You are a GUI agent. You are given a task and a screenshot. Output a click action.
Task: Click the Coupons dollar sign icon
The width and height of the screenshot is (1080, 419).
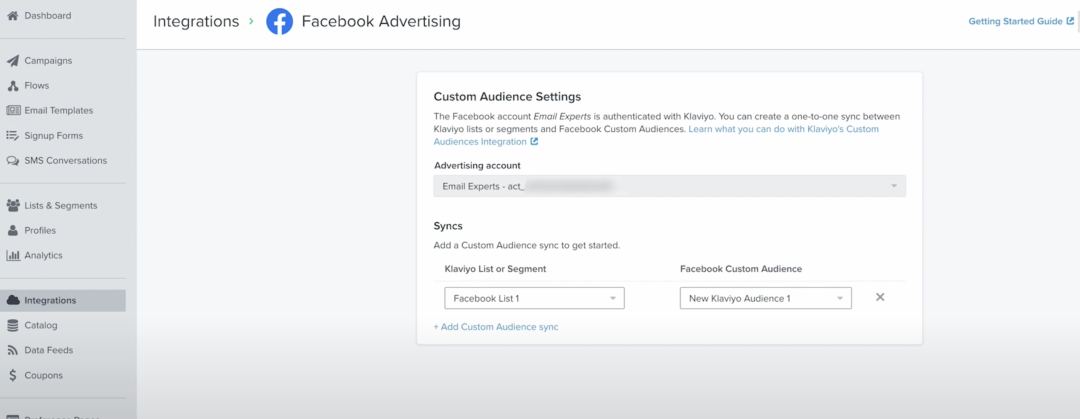(x=13, y=376)
